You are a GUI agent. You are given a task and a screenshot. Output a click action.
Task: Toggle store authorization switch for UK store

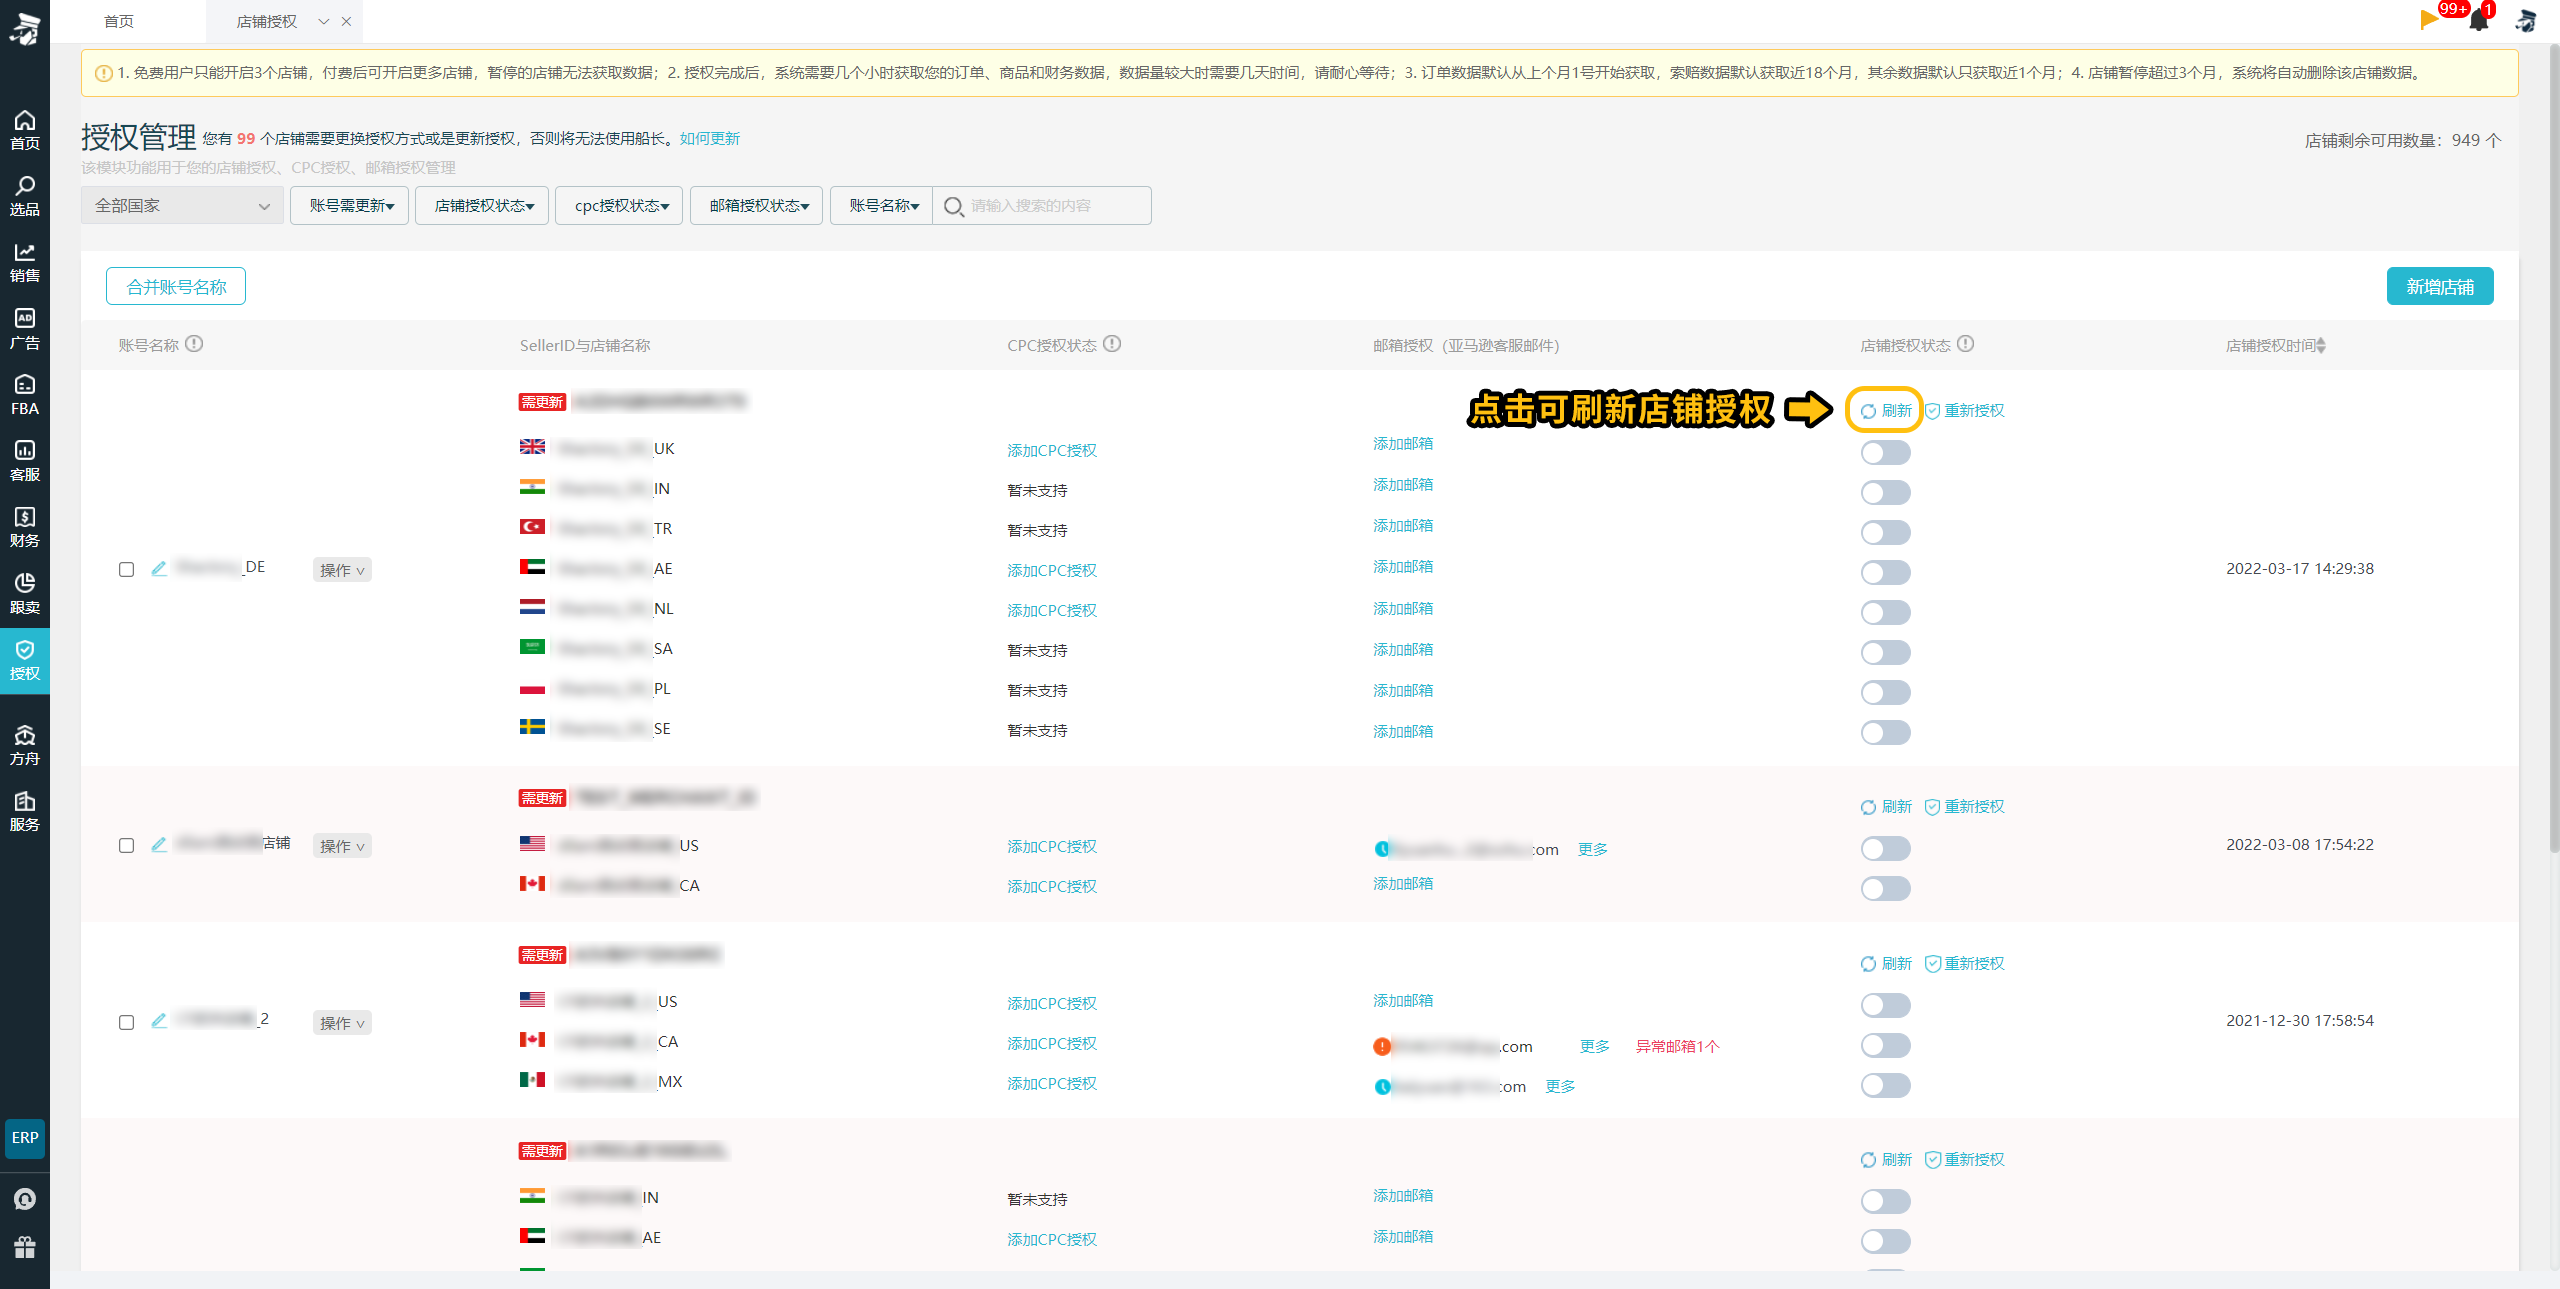(1885, 452)
